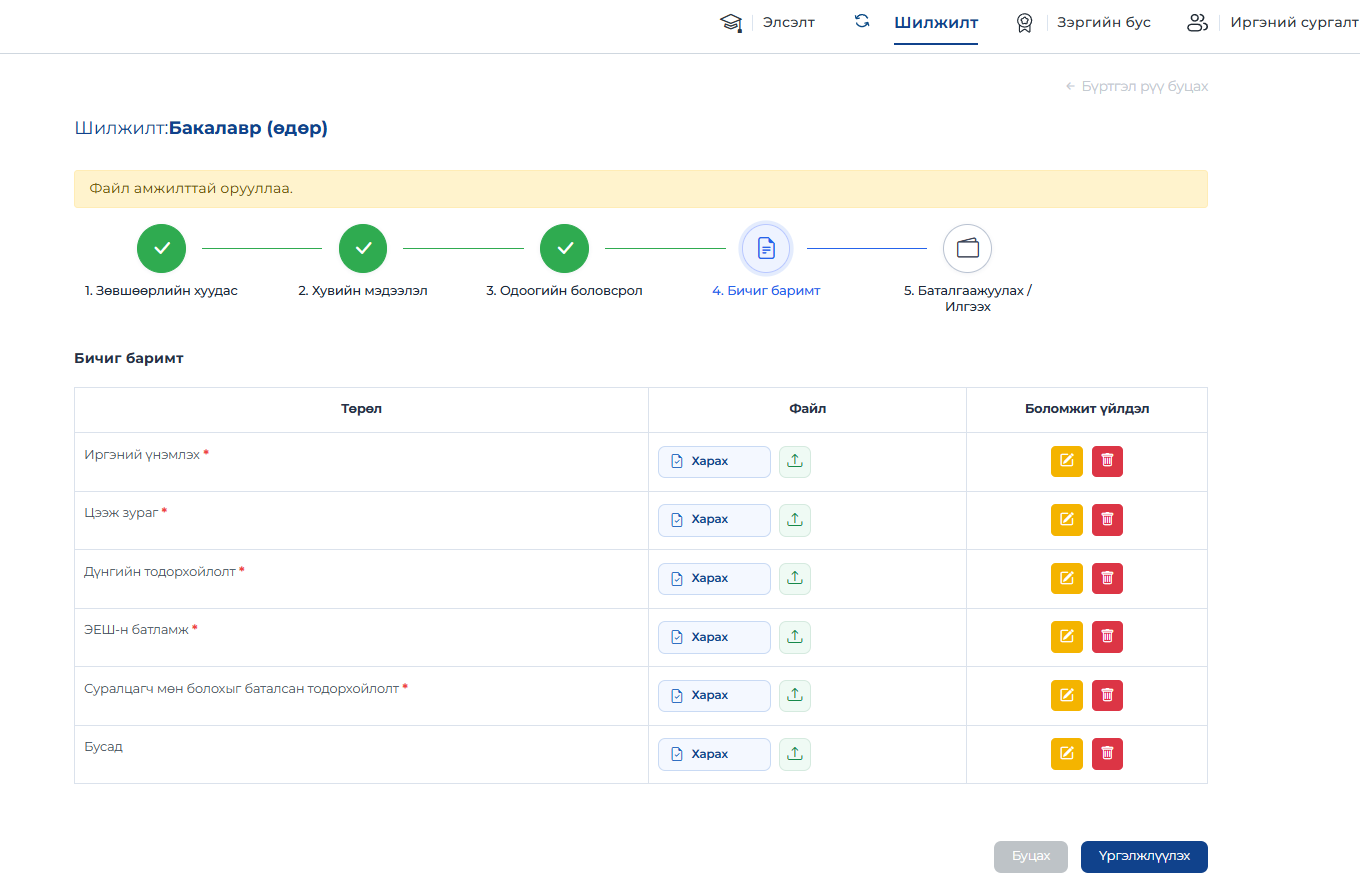Click upload icon for ЭЕШ-н батламж row
The height and width of the screenshot is (883, 1360).
pos(795,637)
